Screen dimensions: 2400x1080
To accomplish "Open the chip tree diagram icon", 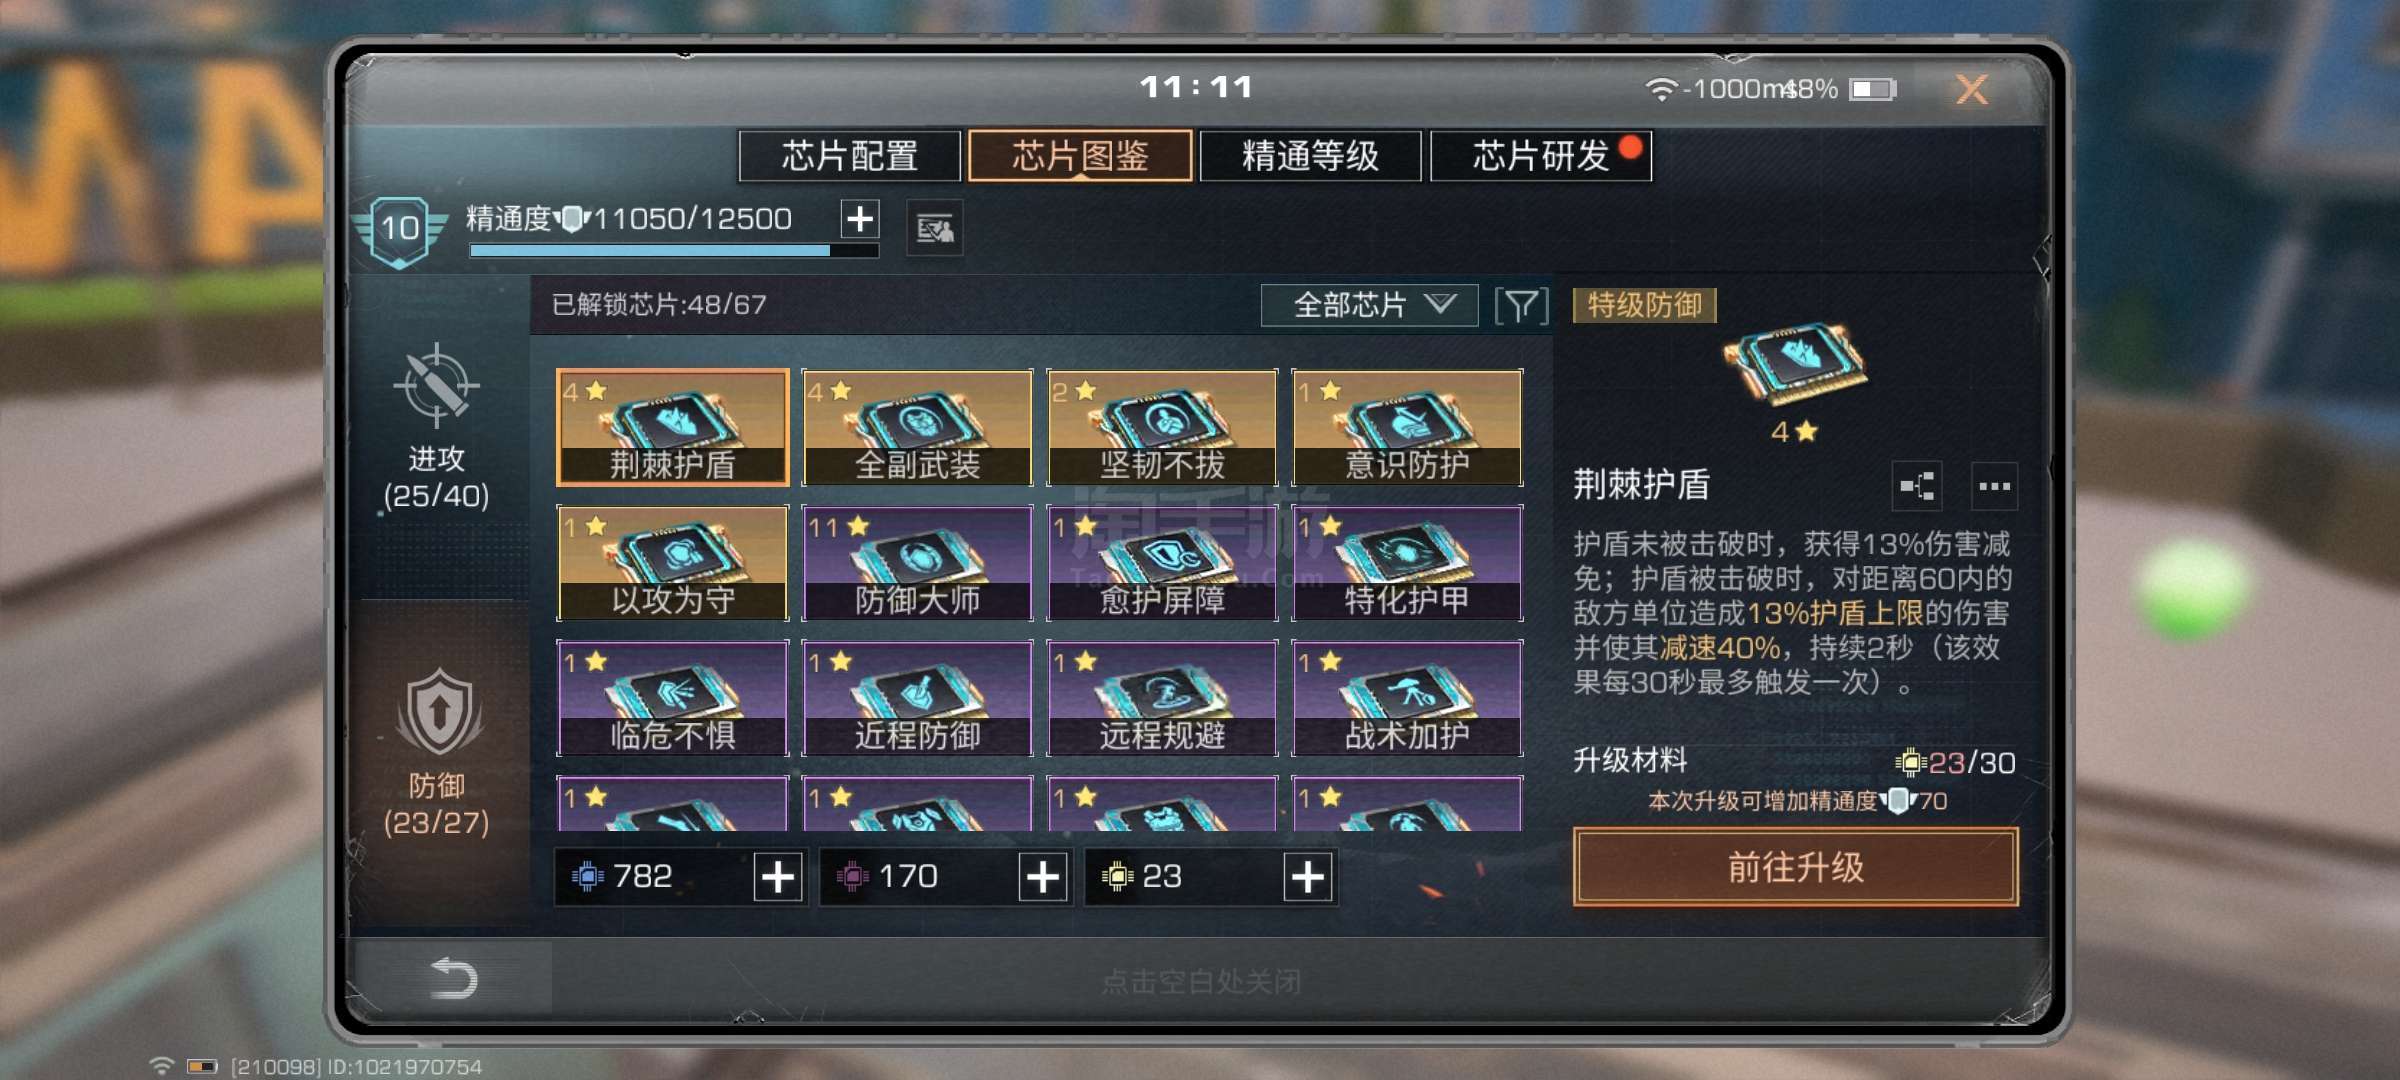I will tap(1917, 486).
